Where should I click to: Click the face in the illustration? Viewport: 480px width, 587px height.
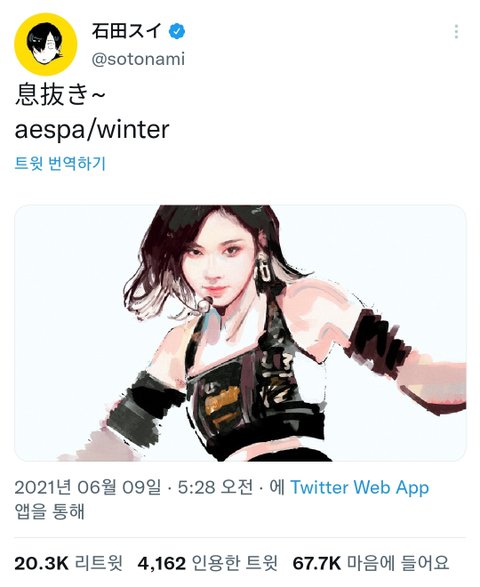[219, 266]
